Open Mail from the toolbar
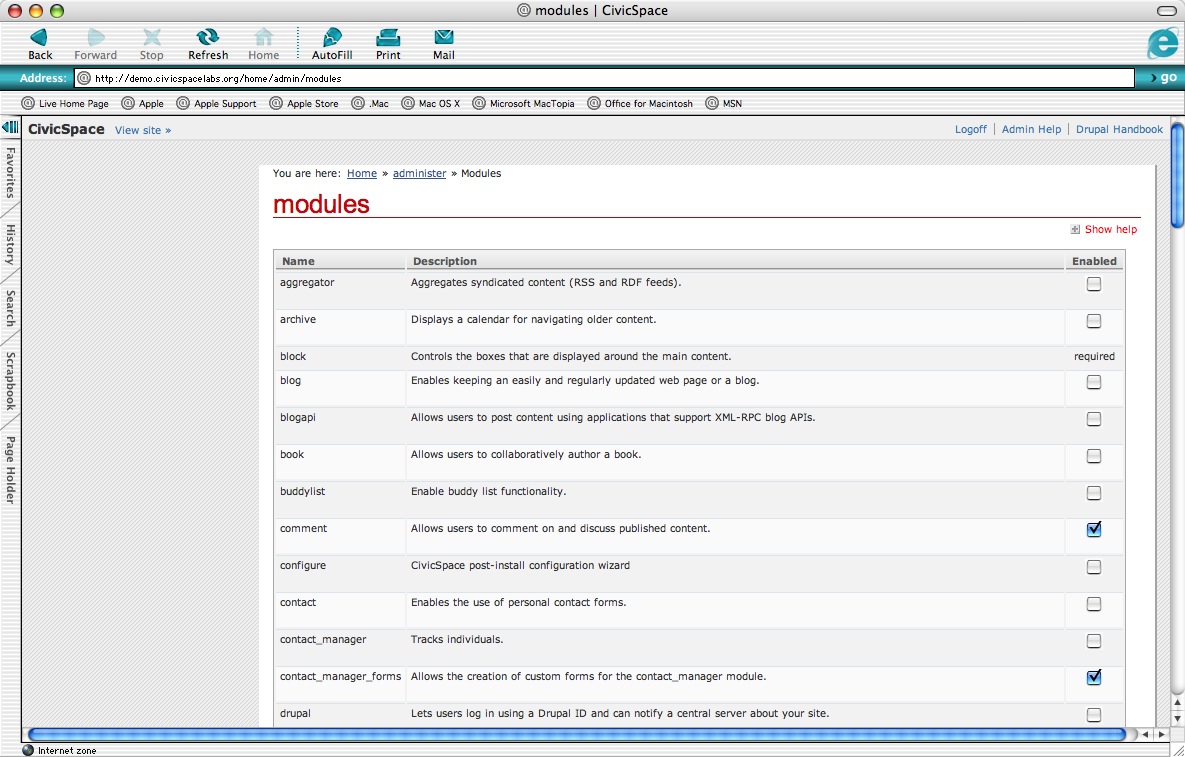The width and height of the screenshot is (1185, 757). pyautogui.click(x=444, y=44)
